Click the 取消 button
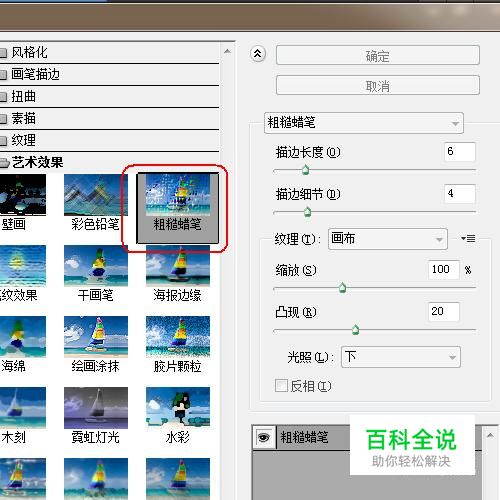 pos(378,85)
